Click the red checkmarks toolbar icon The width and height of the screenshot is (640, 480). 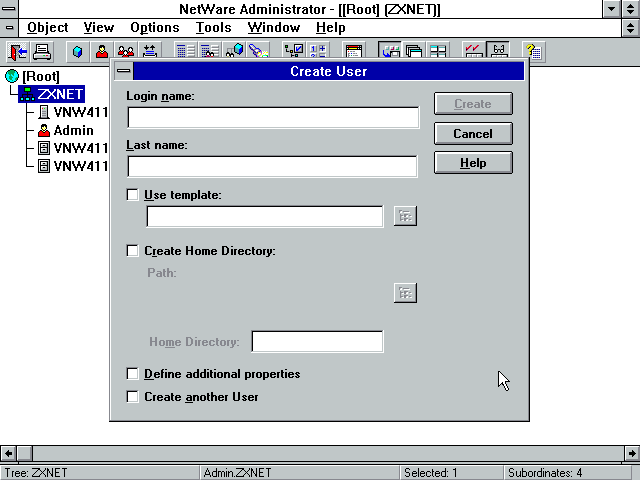pos(474,52)
